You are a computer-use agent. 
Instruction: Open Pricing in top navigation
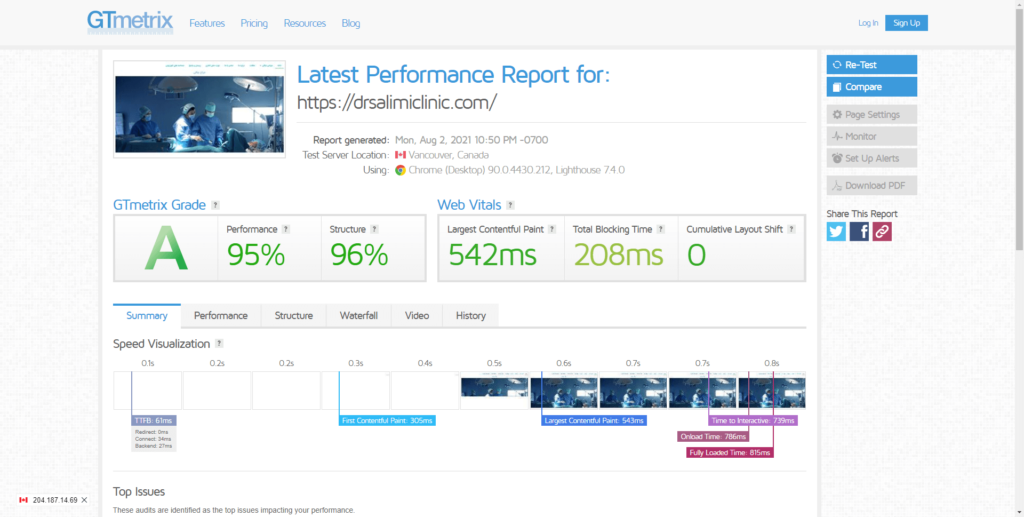tap(254, 23)
